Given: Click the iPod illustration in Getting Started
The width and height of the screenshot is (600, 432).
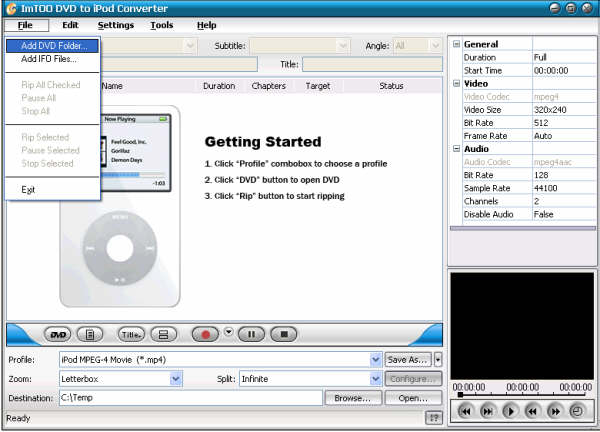Looking at the screenshot, I should click(120, 207).
